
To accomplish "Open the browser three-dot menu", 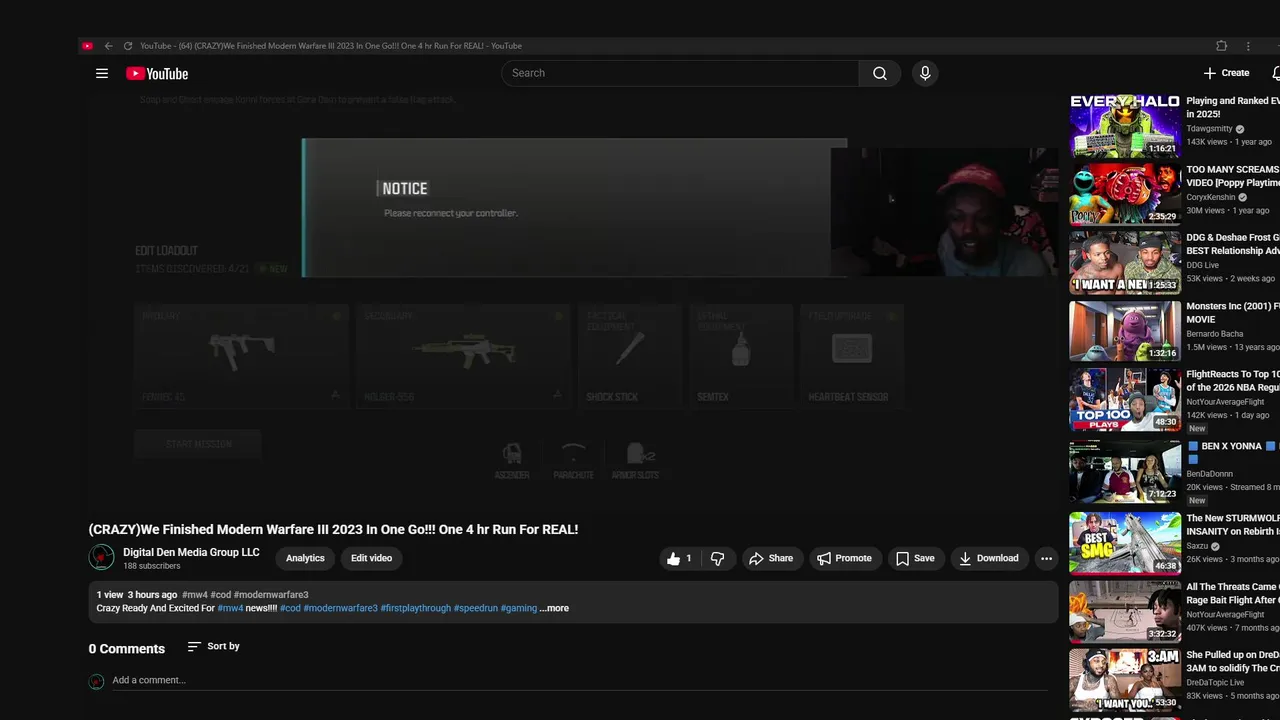I will point(1247,46).
